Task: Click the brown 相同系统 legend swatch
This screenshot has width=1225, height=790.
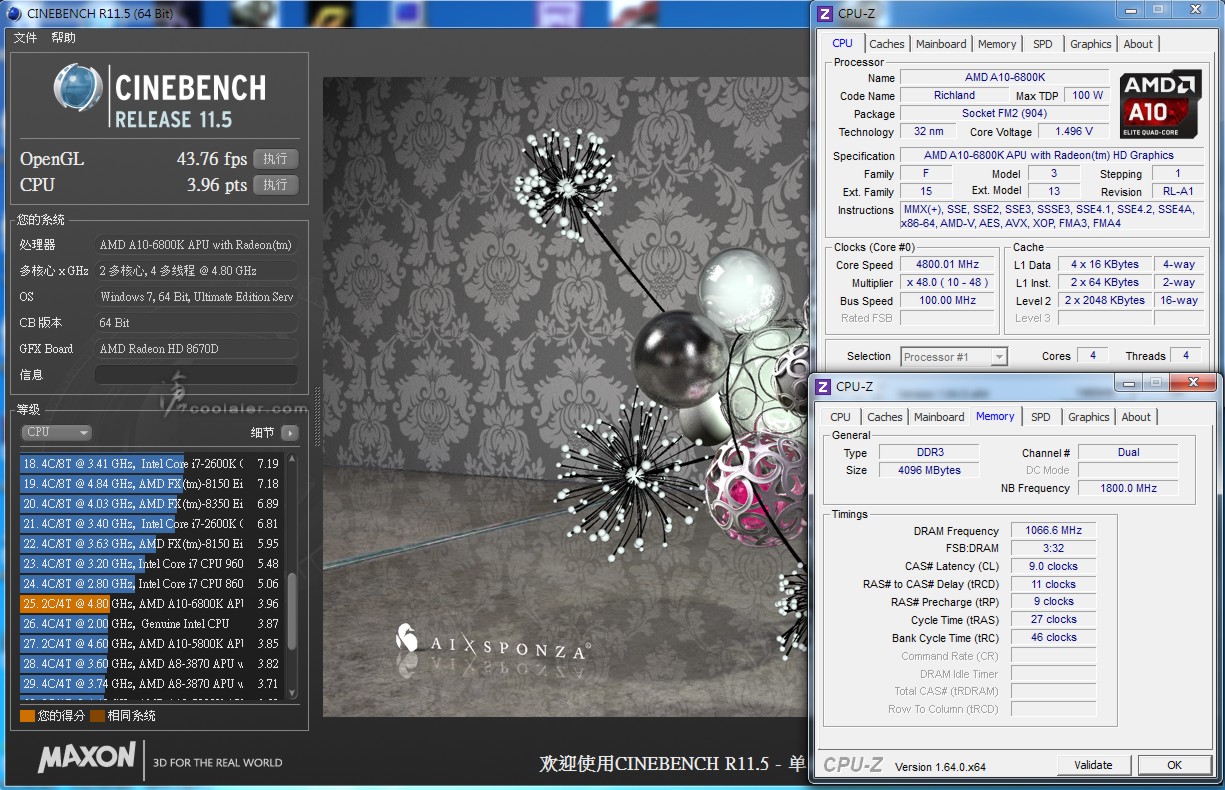Action: point(97,716)
